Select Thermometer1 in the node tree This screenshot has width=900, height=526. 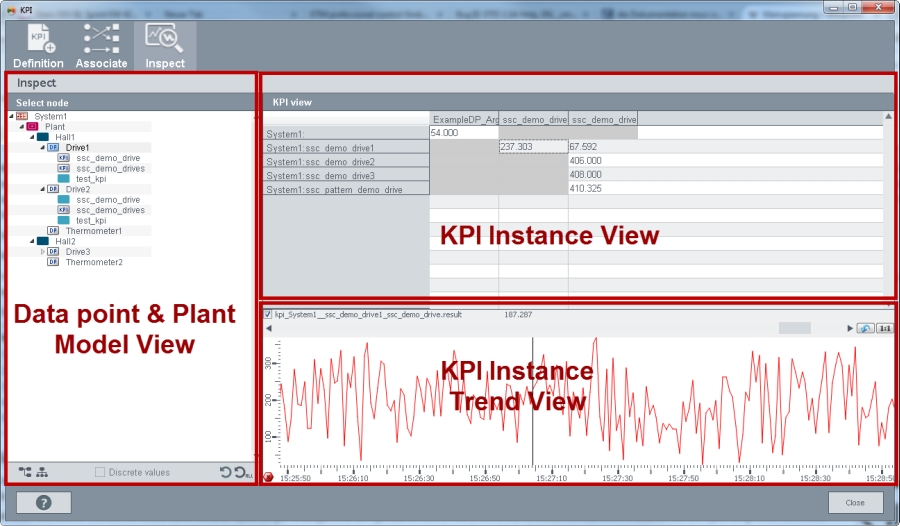click(93, 231)
